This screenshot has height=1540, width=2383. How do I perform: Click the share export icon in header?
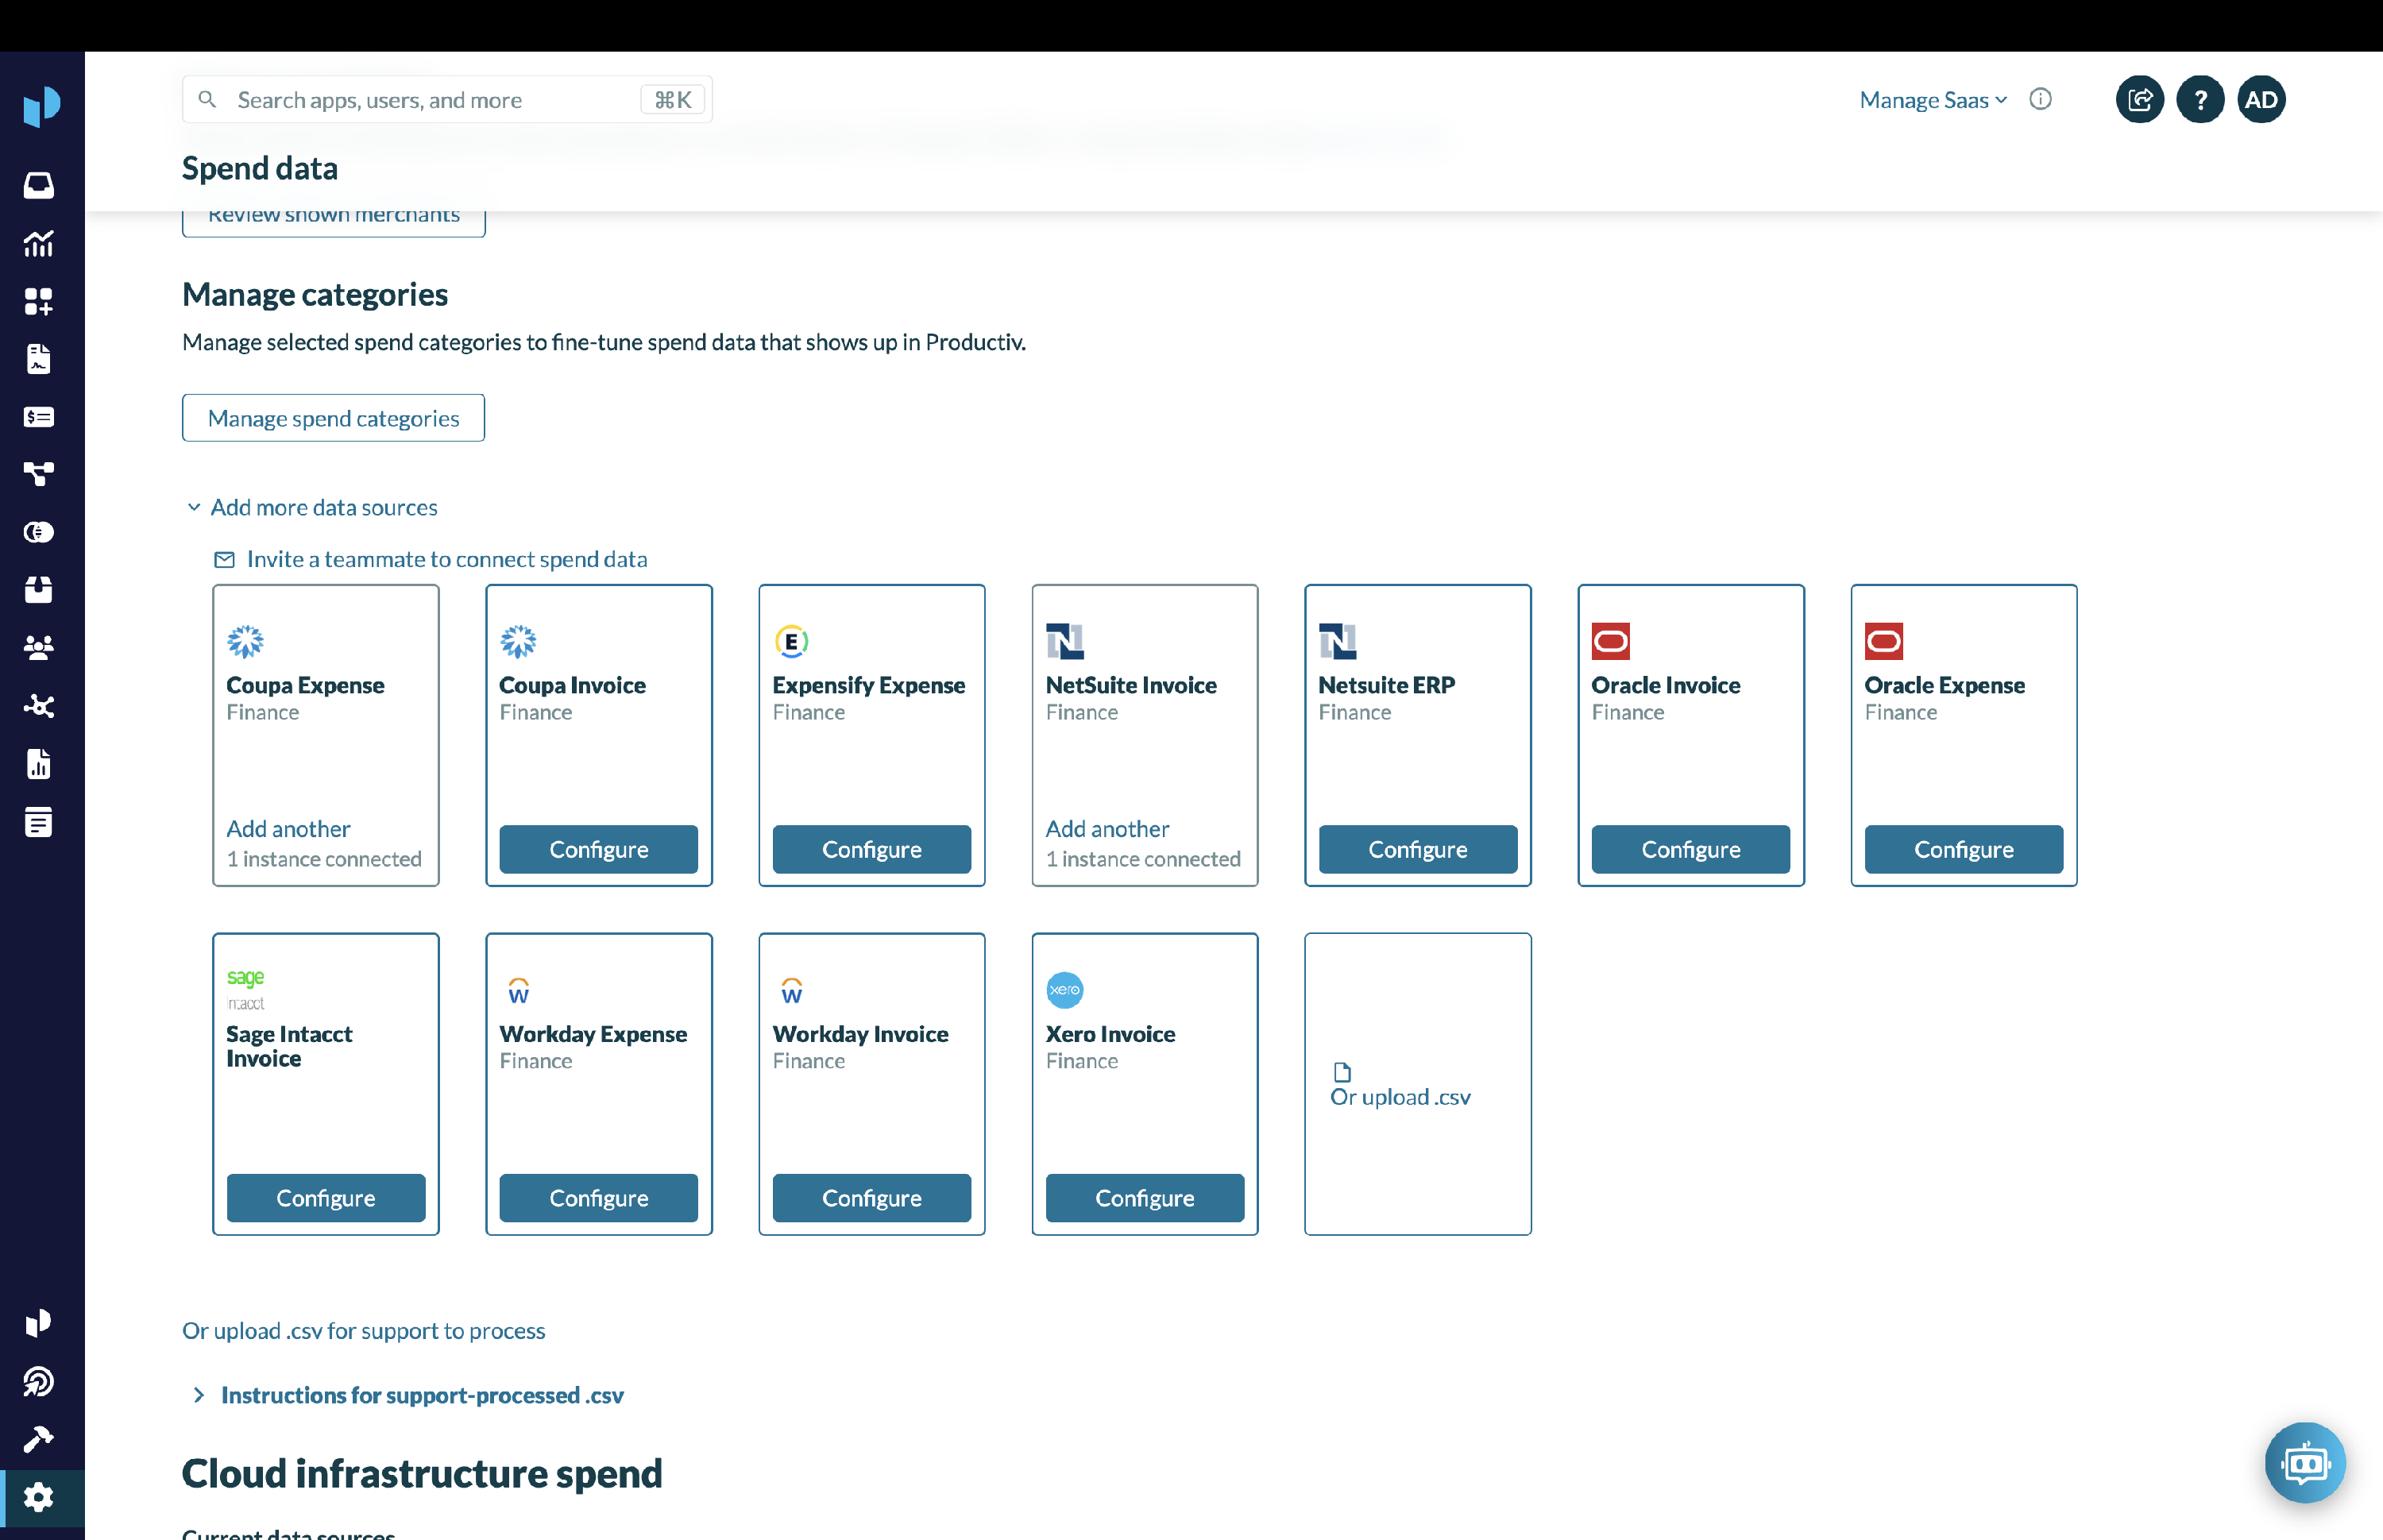coord(2139,100)
